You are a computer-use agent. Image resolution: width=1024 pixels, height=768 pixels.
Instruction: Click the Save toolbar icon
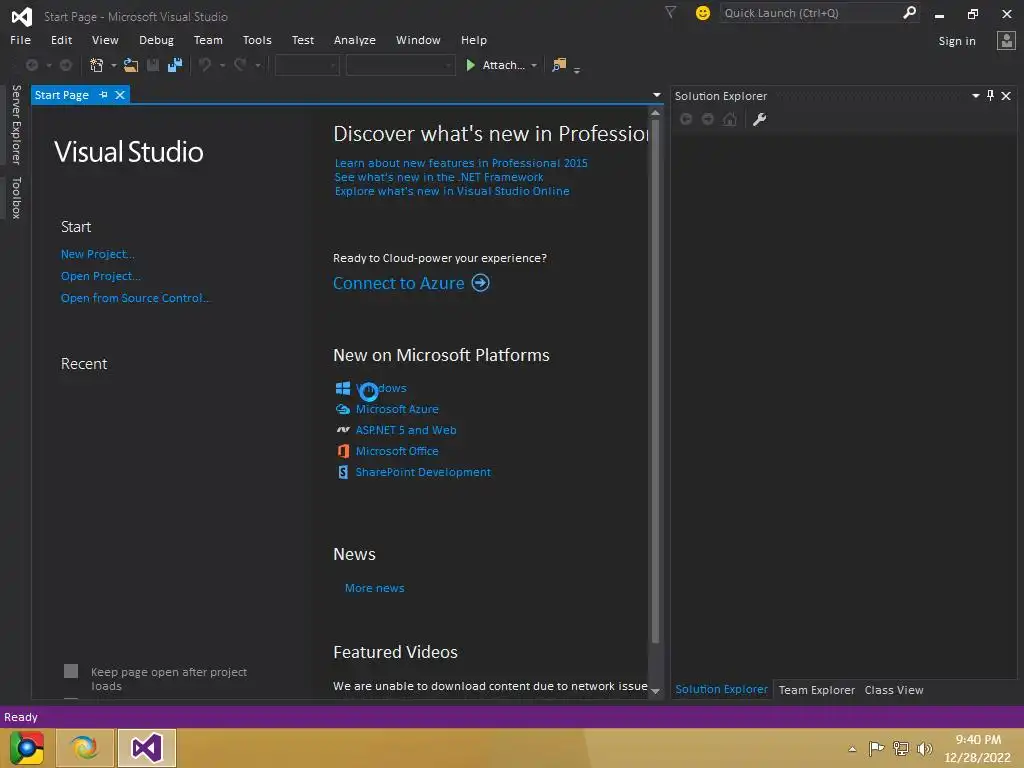pos(153,65)
